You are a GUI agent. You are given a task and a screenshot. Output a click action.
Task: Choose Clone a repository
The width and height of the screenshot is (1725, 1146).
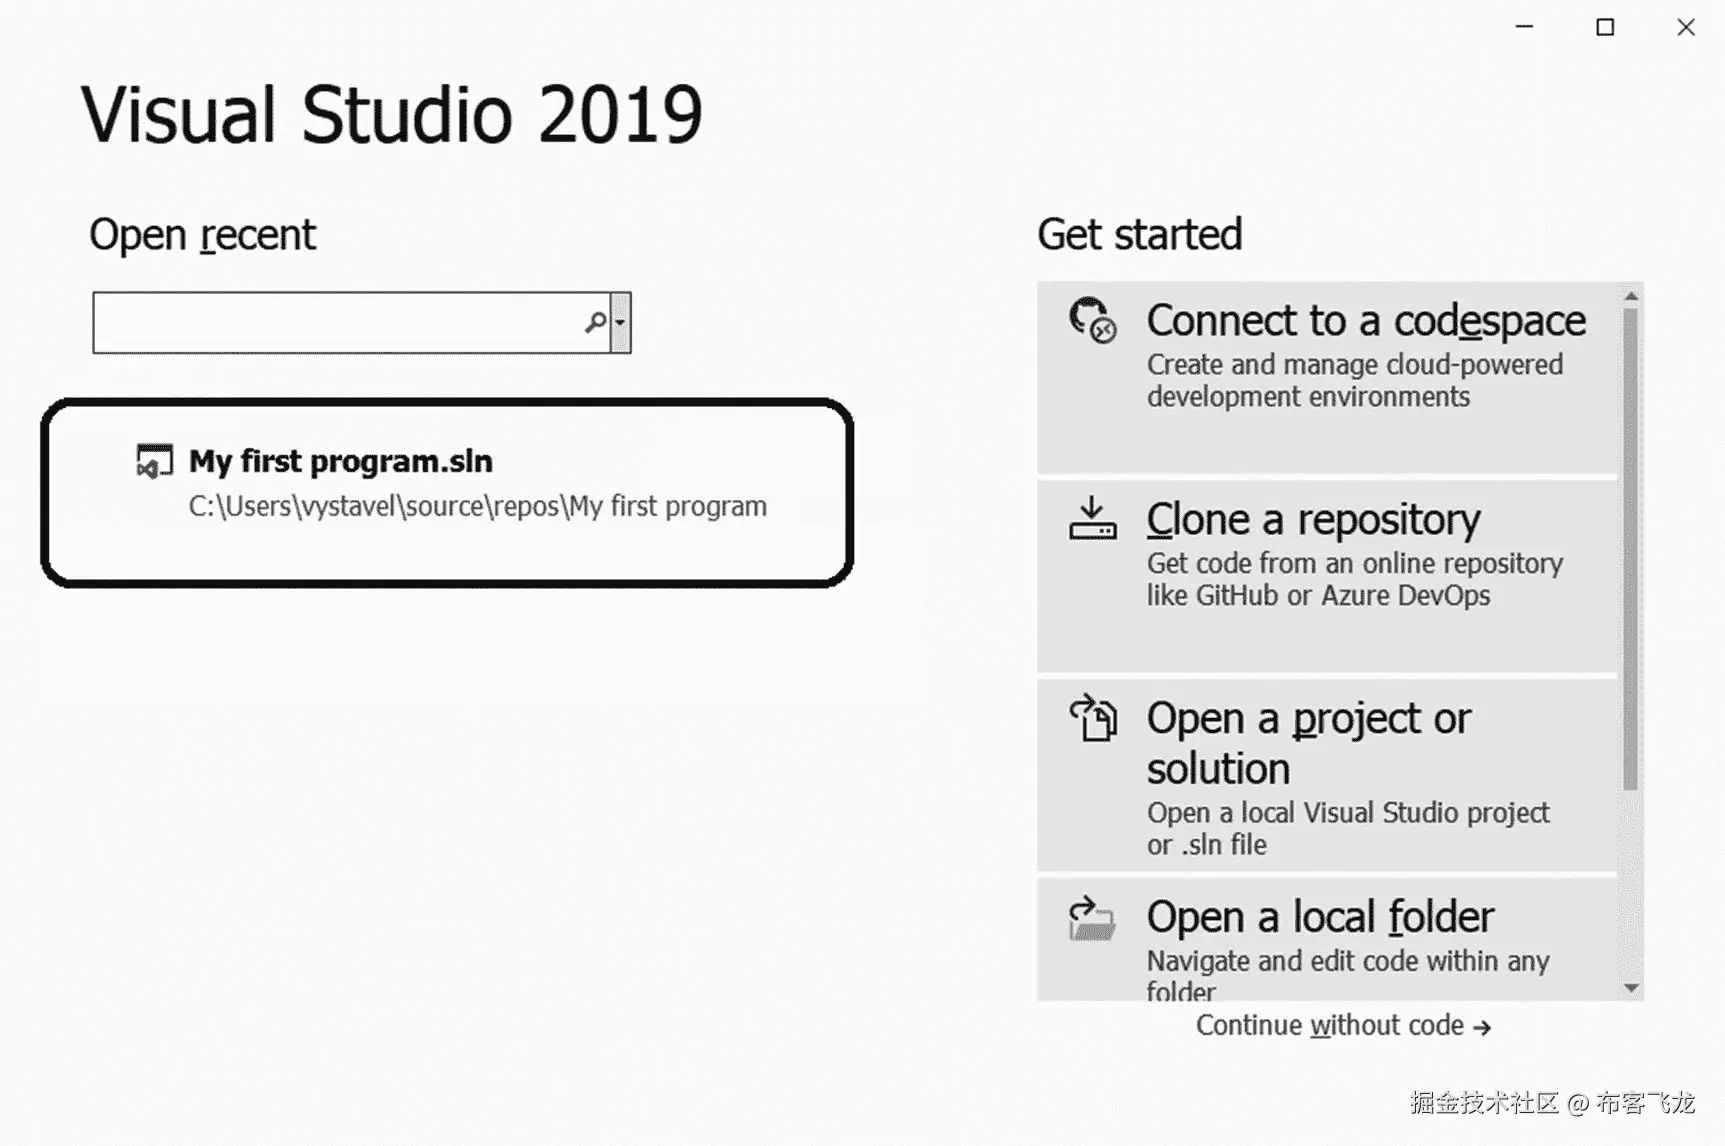coord(1312,520)
